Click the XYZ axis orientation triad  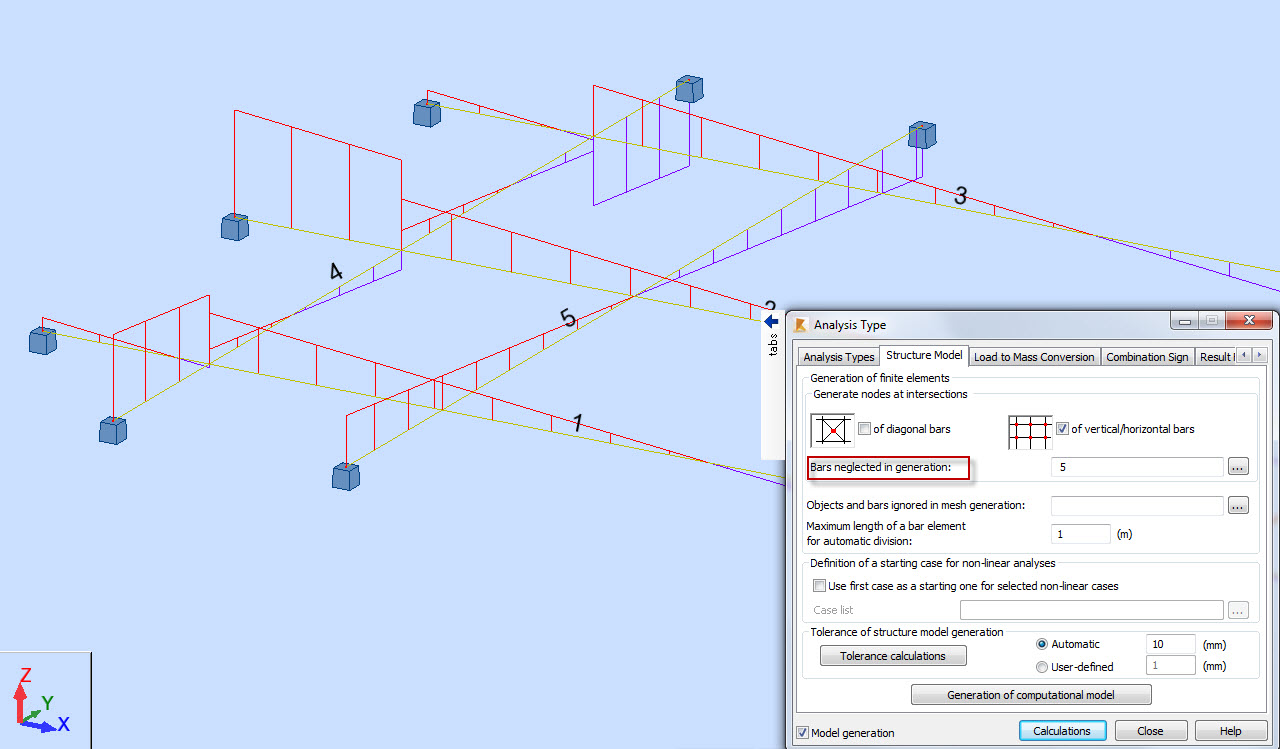tap(44, 700)
